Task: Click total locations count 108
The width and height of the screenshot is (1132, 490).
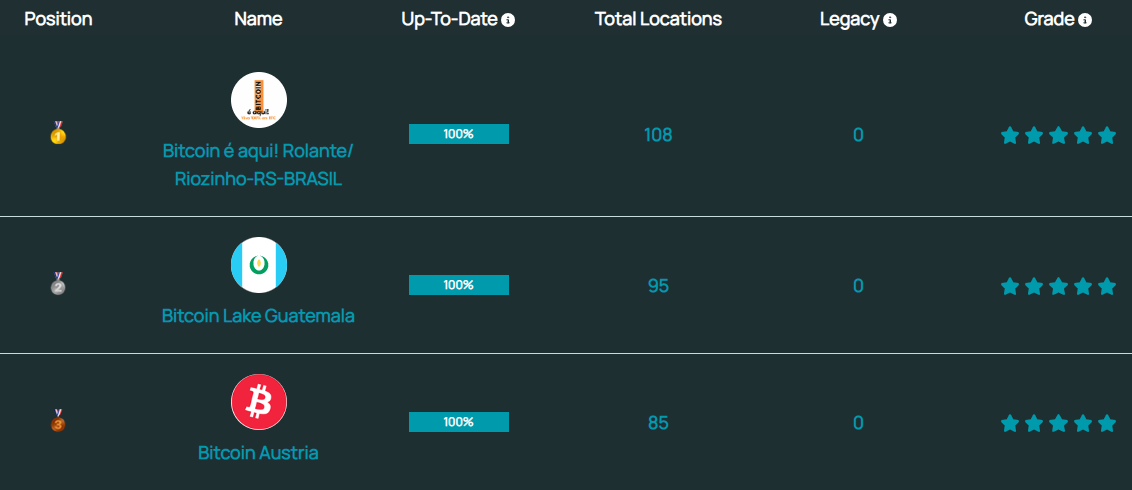Action: tap(658, 135)
